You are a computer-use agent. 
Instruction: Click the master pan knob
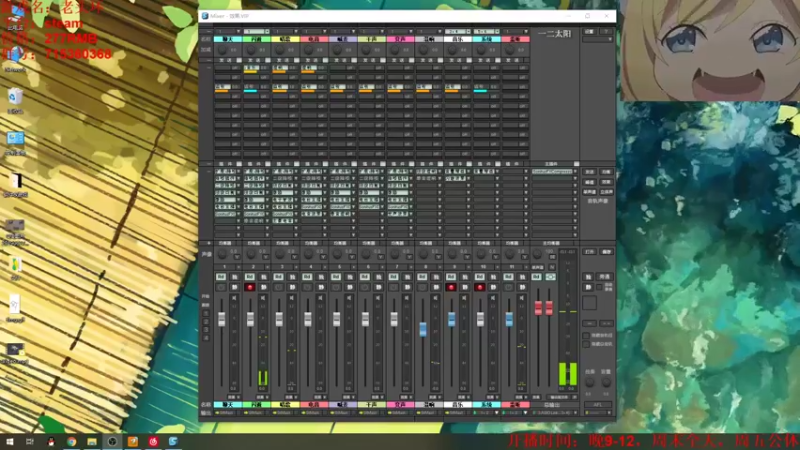tap(537, 254)
